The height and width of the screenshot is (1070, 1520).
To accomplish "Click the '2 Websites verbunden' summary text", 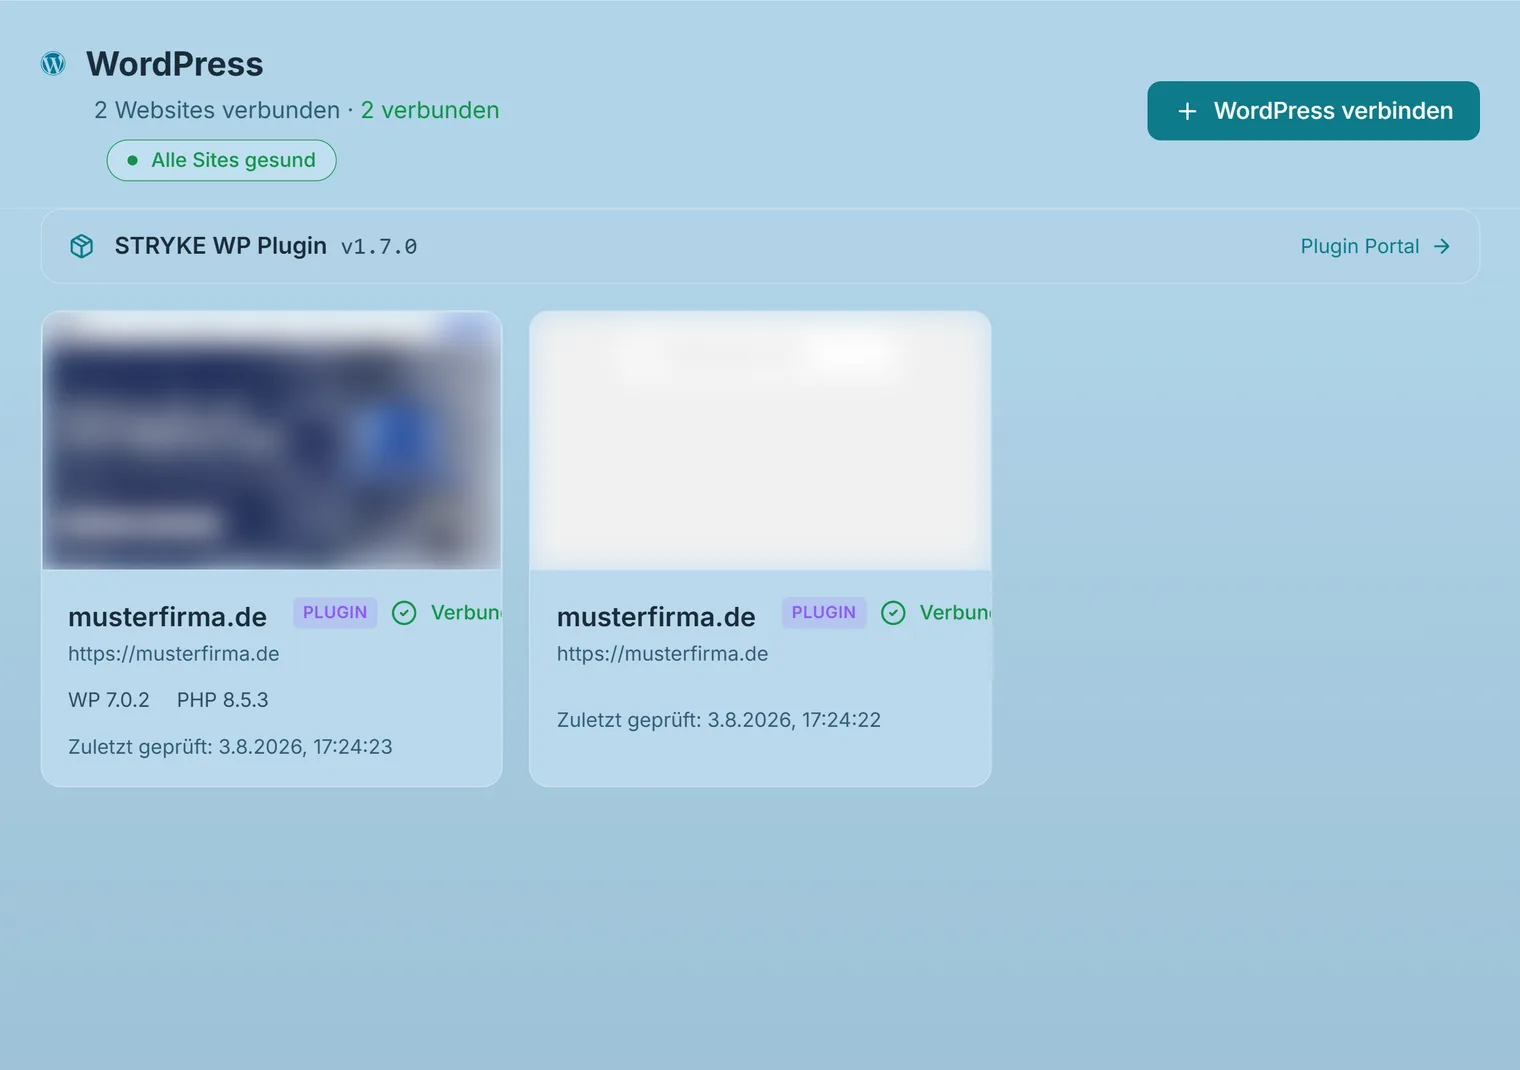I will (x=217, y=110).
